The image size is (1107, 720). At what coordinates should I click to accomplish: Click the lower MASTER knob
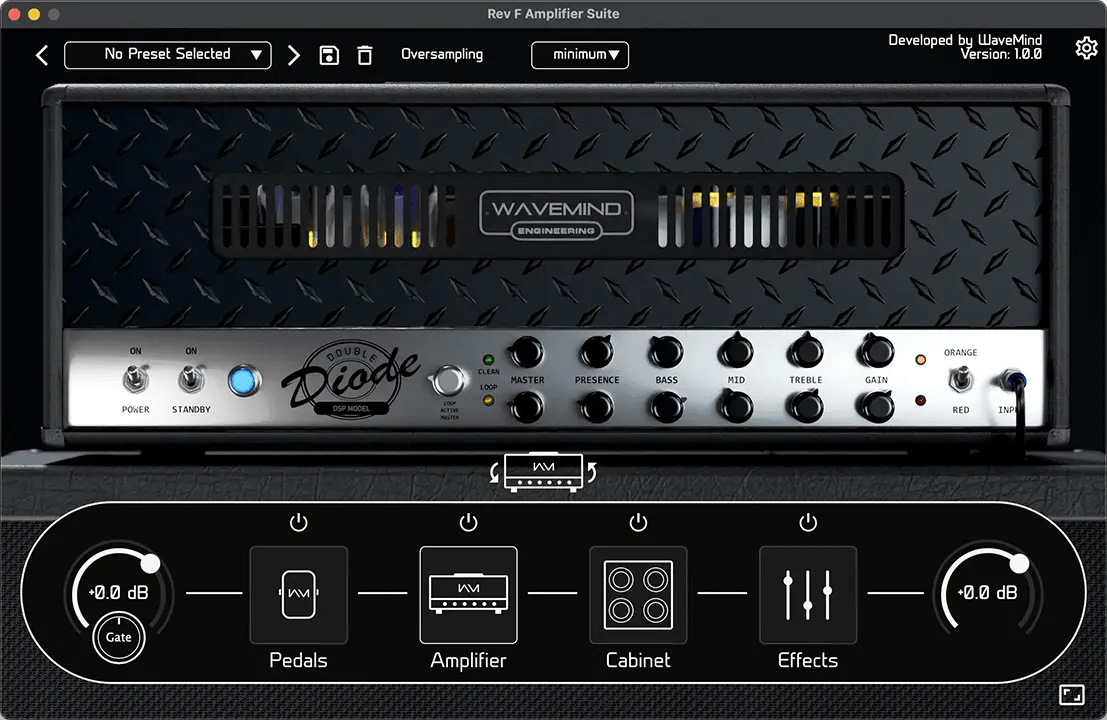point(527,407)
